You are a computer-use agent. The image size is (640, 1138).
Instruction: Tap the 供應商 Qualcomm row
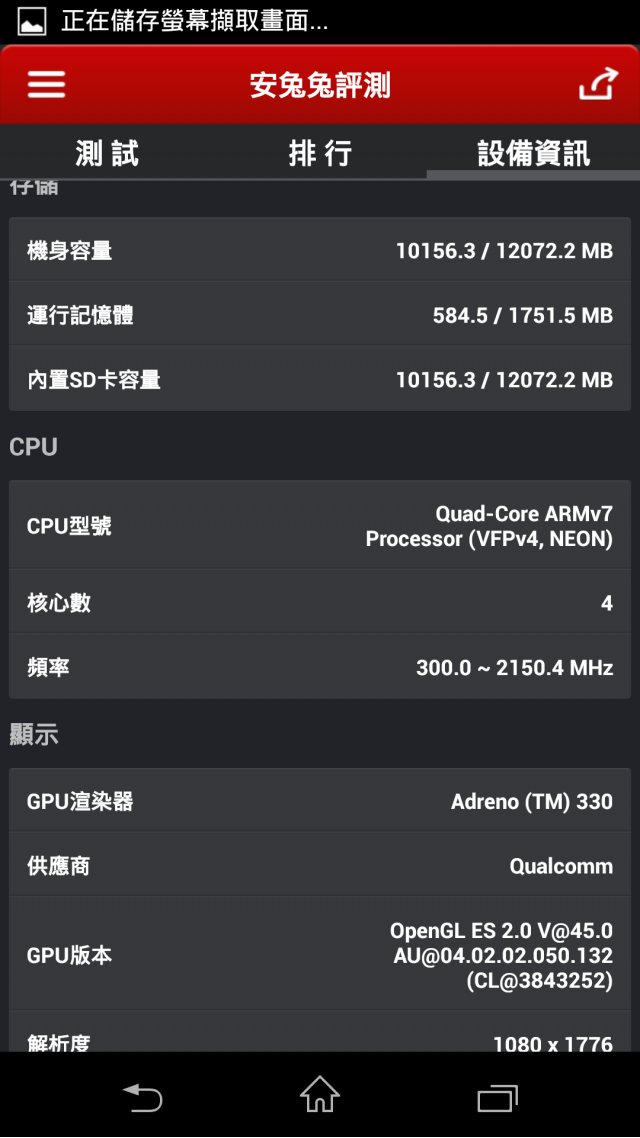tap(320, 865)
